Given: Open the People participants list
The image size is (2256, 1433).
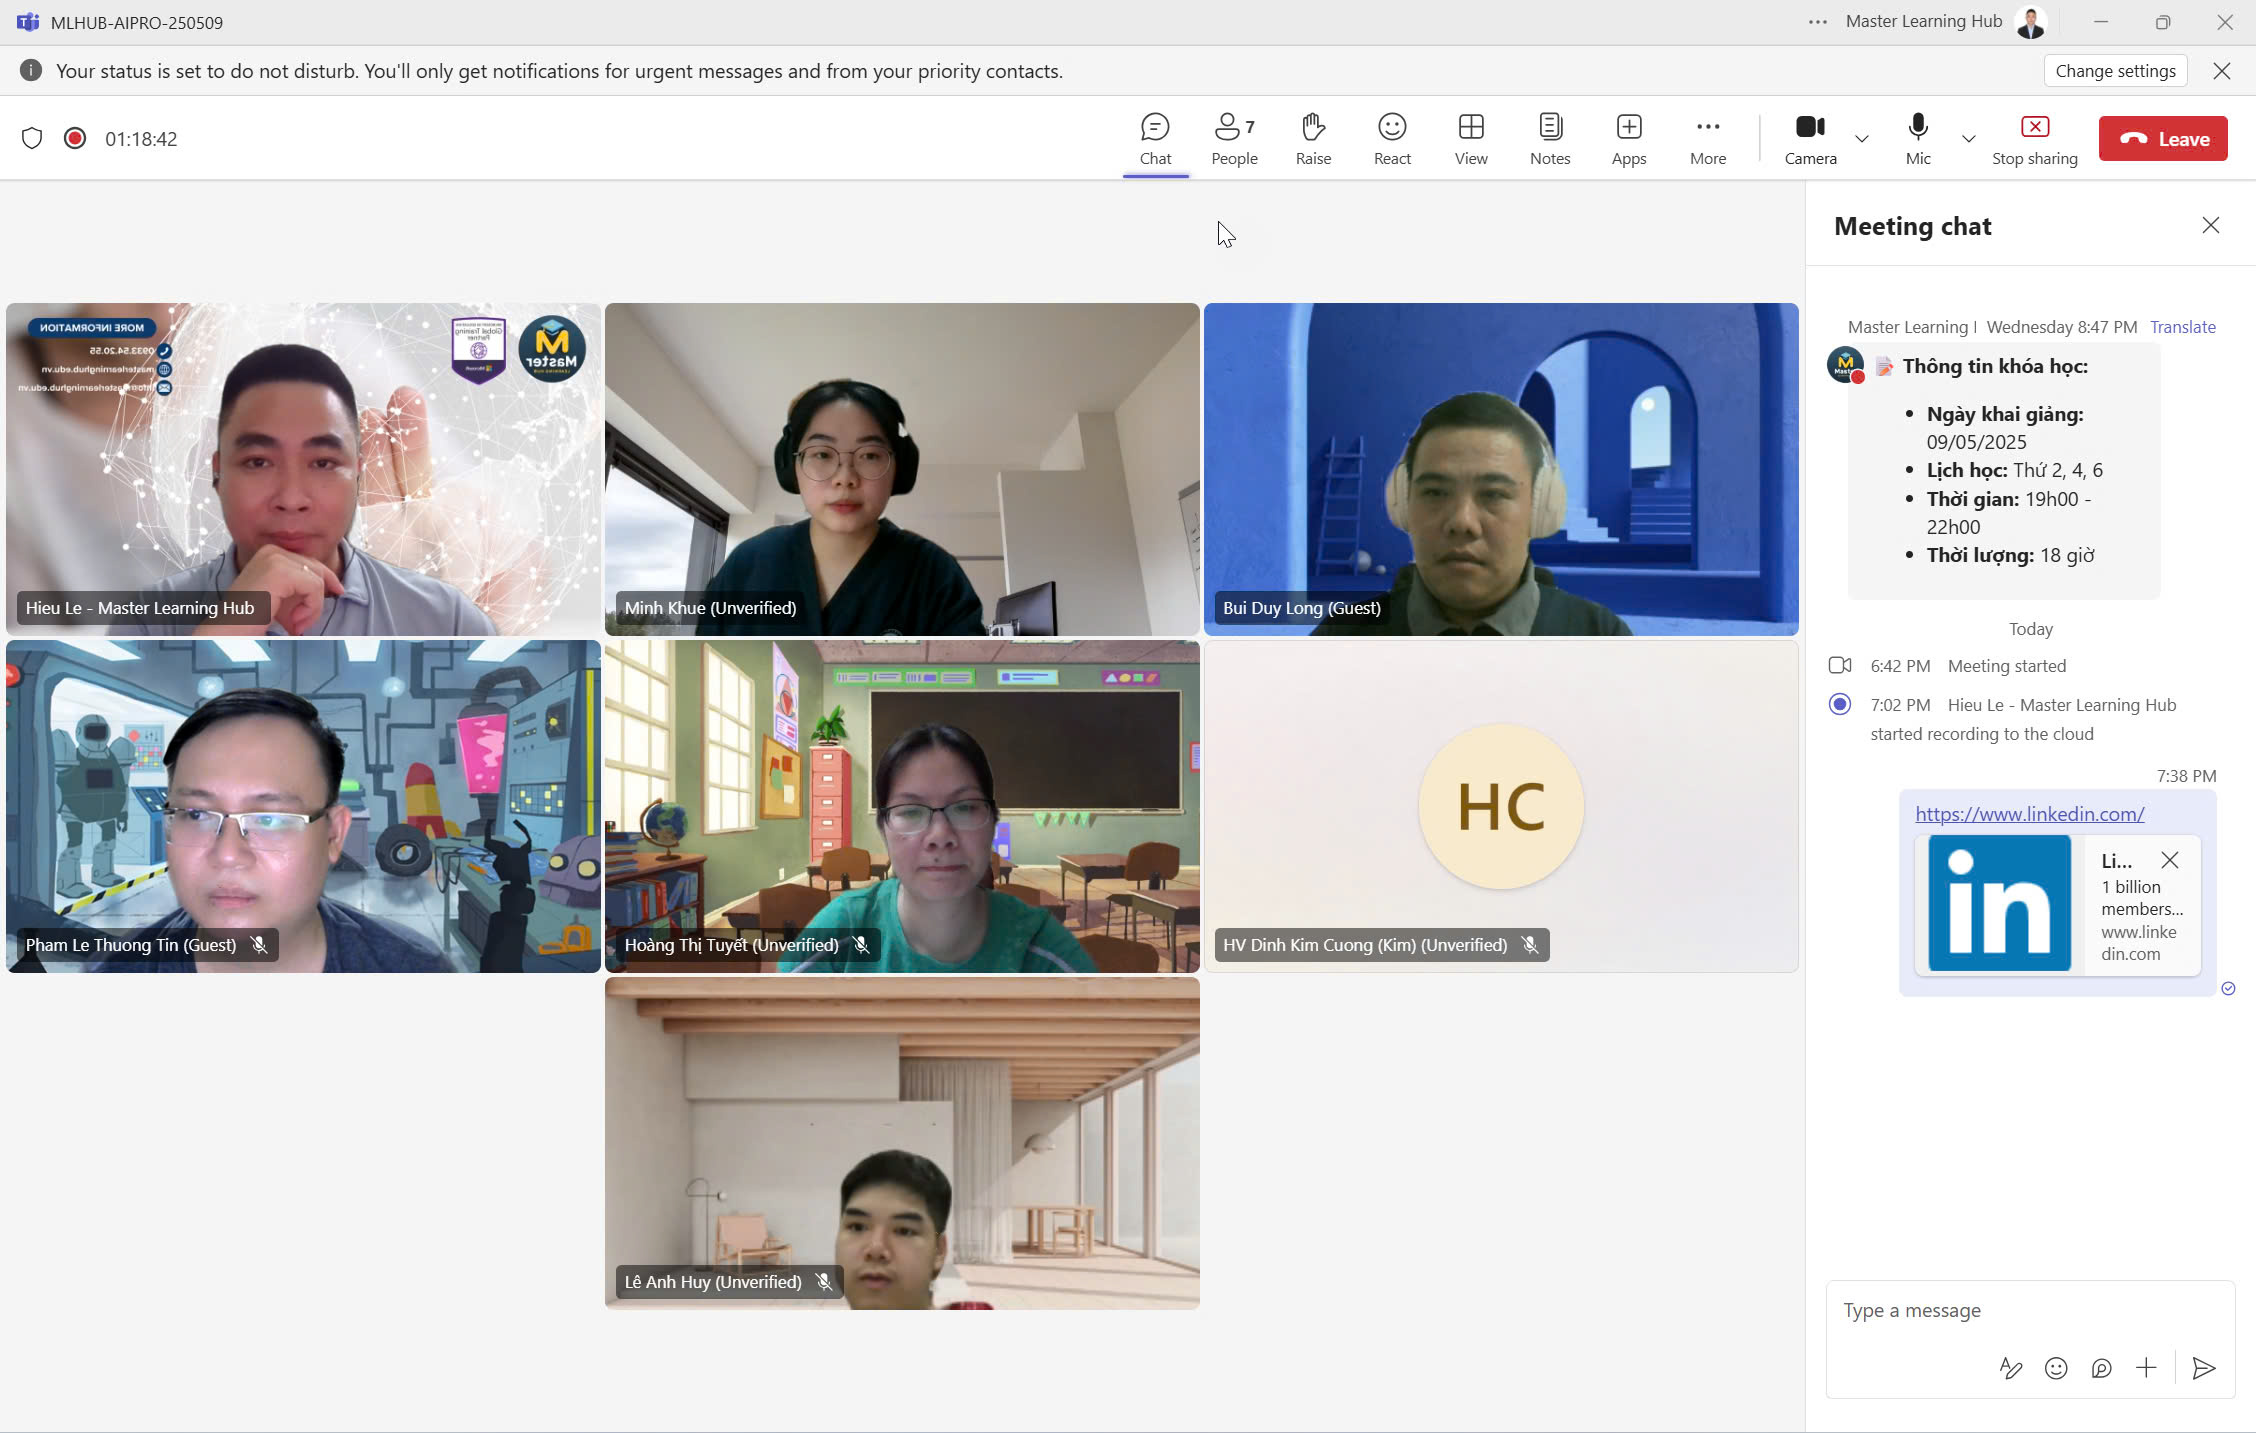Looking at the screenshot, I should [1234, 139].
